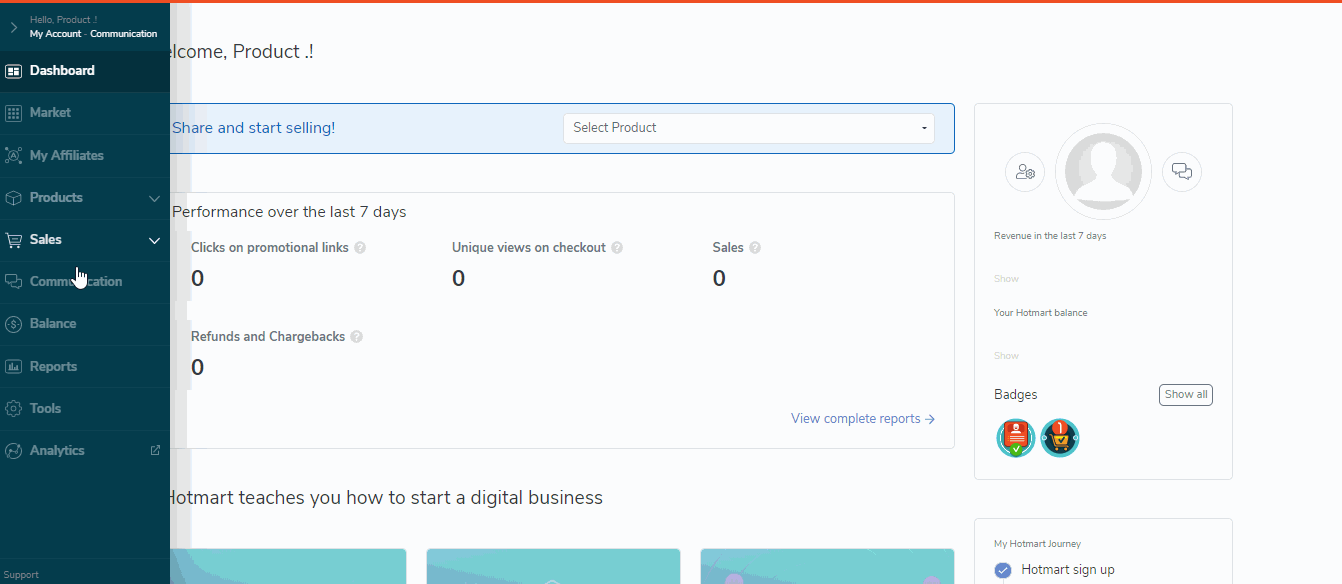Screen dimensions: 1342x584
Task: Open the Select Product dropdown
Action: coord(749,128)
